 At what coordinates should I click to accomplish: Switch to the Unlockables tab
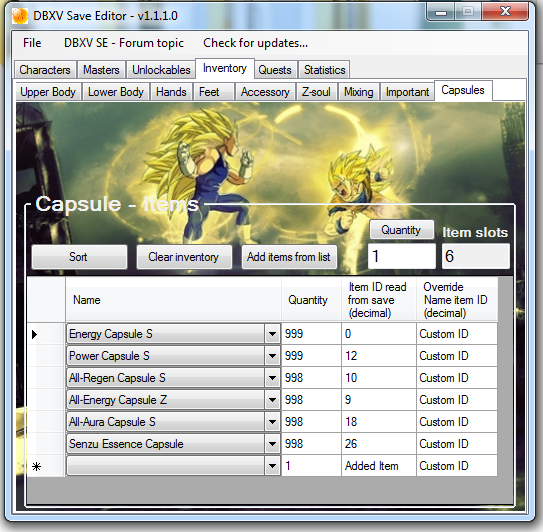click(x=161, y=70)
